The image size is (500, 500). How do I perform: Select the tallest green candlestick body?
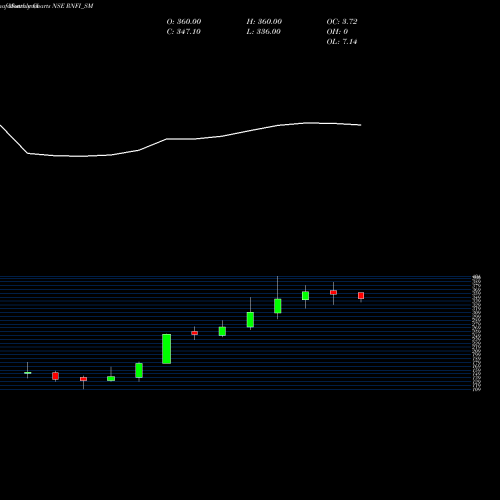[167, 349]
